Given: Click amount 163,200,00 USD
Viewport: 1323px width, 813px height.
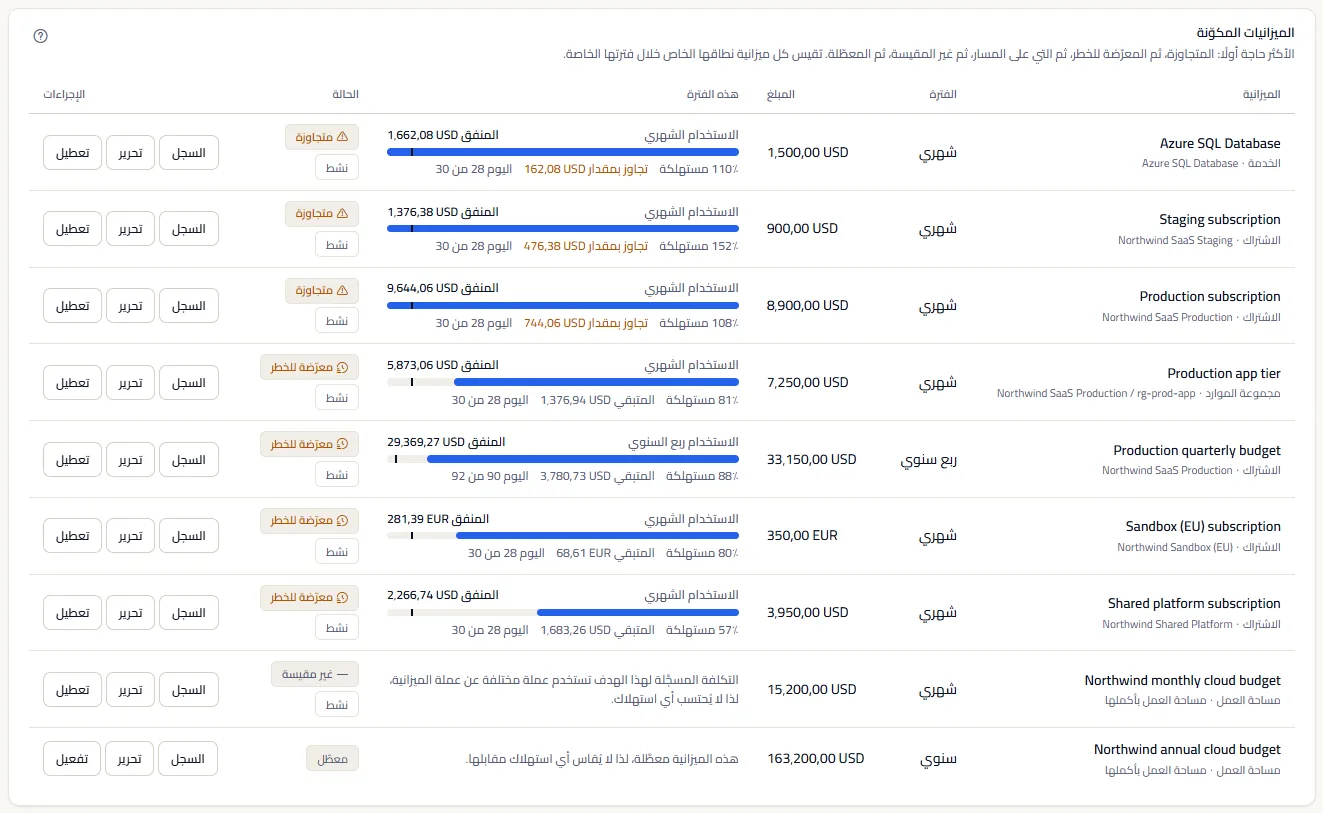Looking at the screenshot, I should 816,759.
